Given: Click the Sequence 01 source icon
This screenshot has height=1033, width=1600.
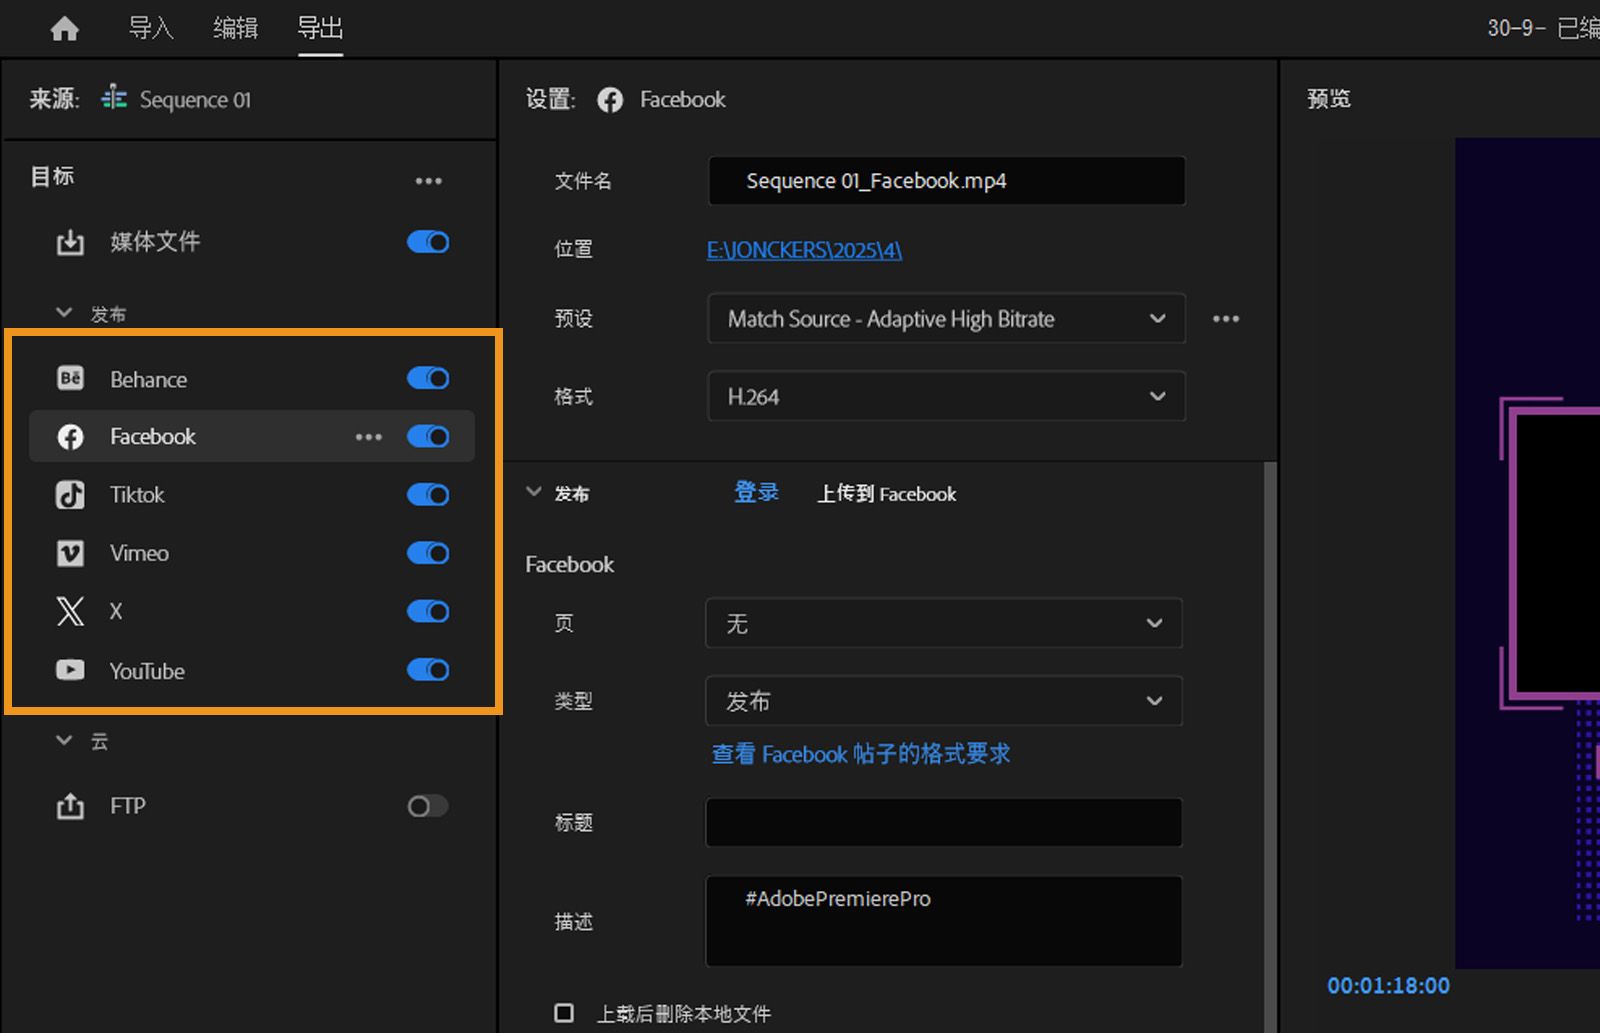Looking at the screenshot, I should [x=114, y=98].
